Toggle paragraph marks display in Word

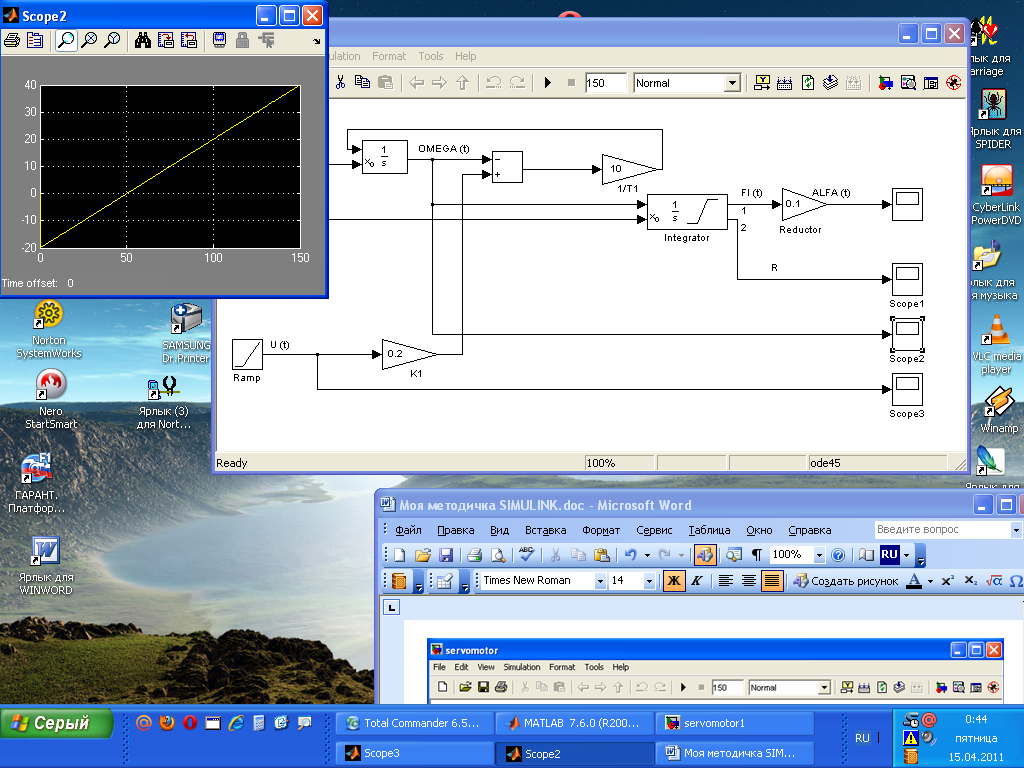click(x=756, y=555)
